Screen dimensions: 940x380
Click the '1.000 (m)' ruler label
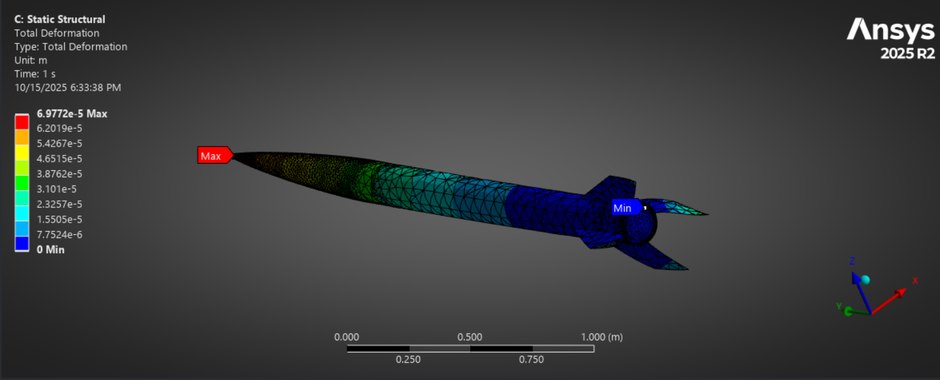(x=602, y=337)
